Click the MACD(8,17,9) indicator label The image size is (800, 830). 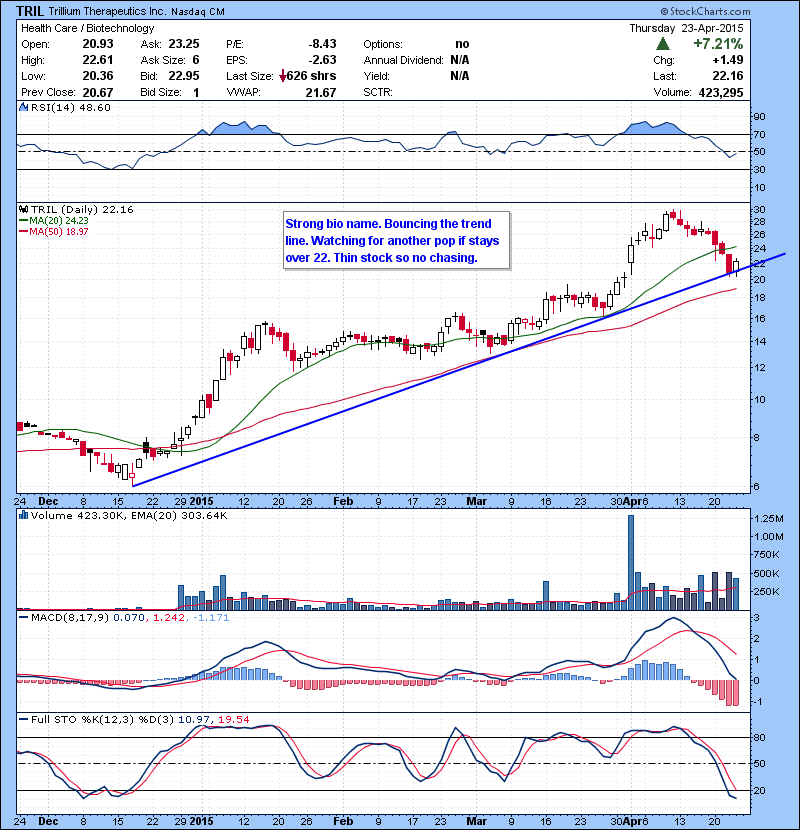pyautogui.click(x=70, y=617)
